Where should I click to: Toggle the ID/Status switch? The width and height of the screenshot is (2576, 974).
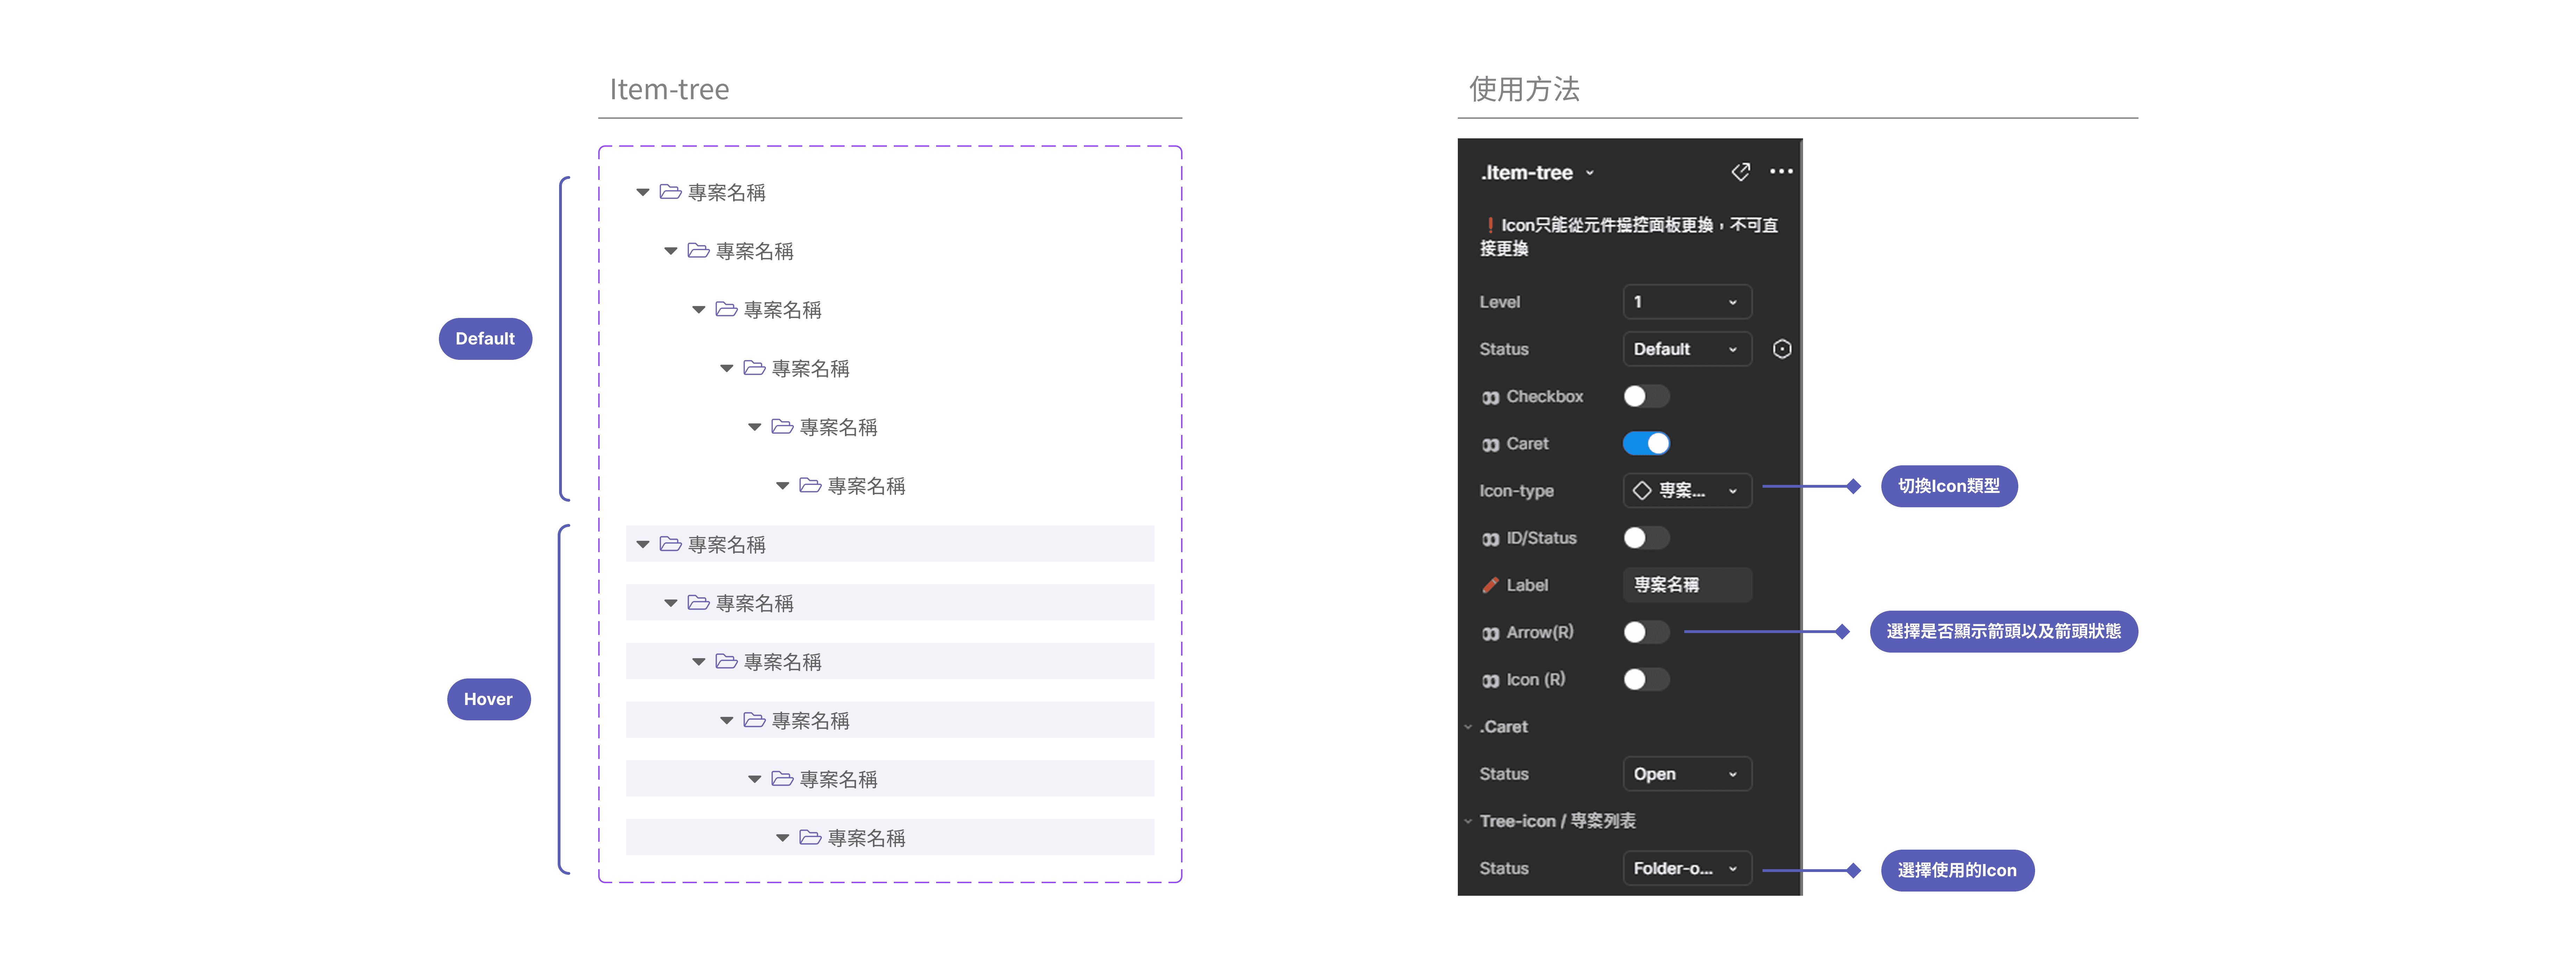(x=1645, y=538)
